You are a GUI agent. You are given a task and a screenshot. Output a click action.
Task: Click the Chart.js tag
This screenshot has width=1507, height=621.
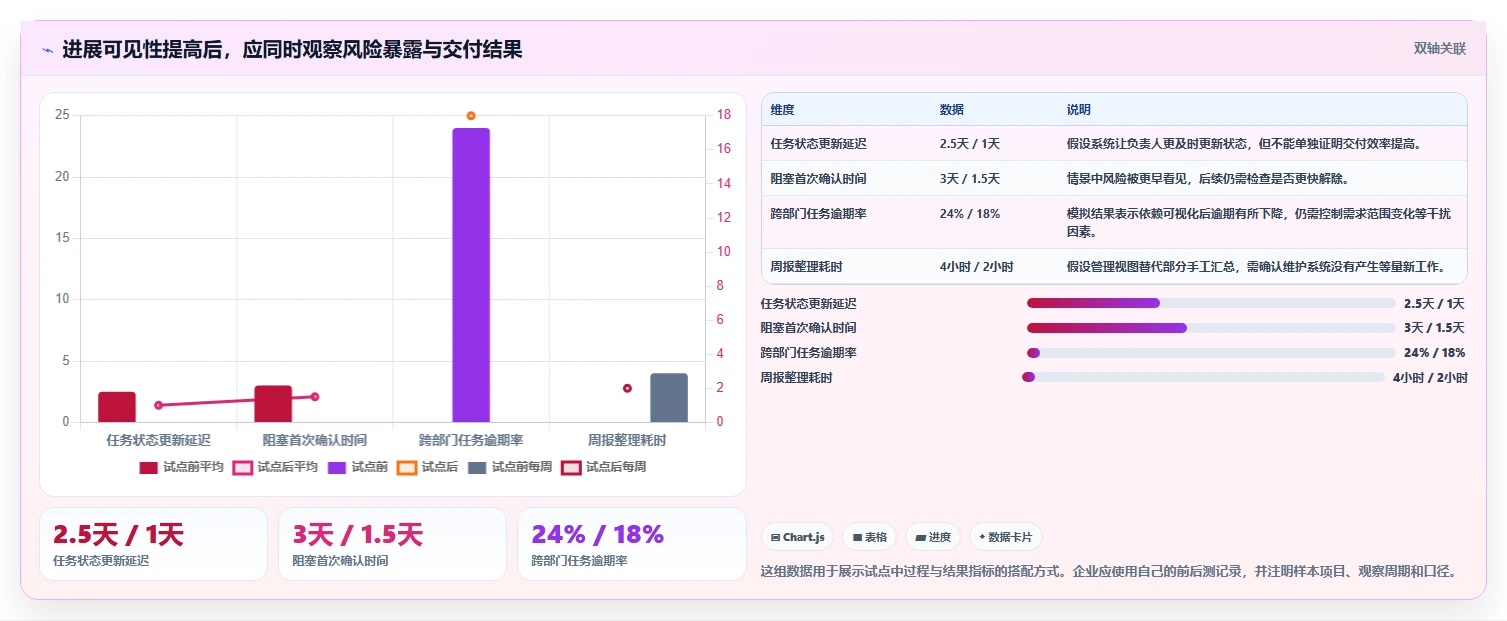click(797, 537)
